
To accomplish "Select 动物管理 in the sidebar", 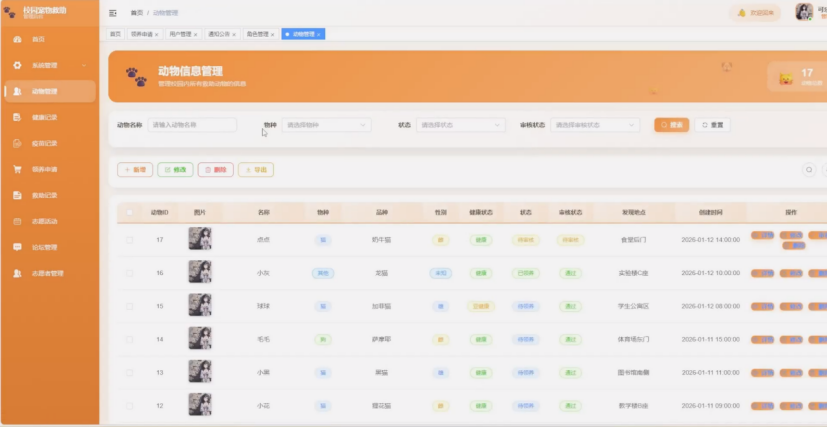I will click(x=50, y=91).
